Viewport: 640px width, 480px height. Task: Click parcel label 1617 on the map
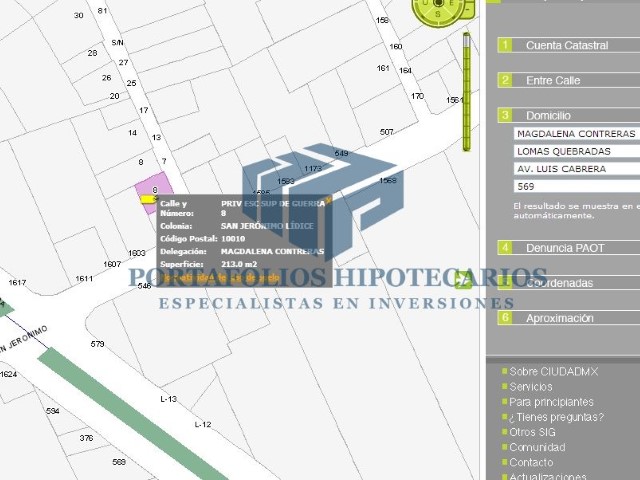pyautogui.click(x=17, y=282)
